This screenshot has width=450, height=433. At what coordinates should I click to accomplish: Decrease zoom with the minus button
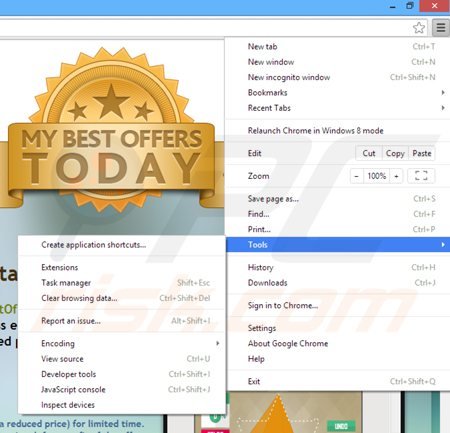(x=357, y=176)
